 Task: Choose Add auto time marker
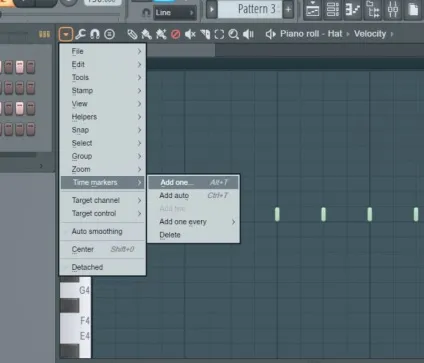coord(193,195)
